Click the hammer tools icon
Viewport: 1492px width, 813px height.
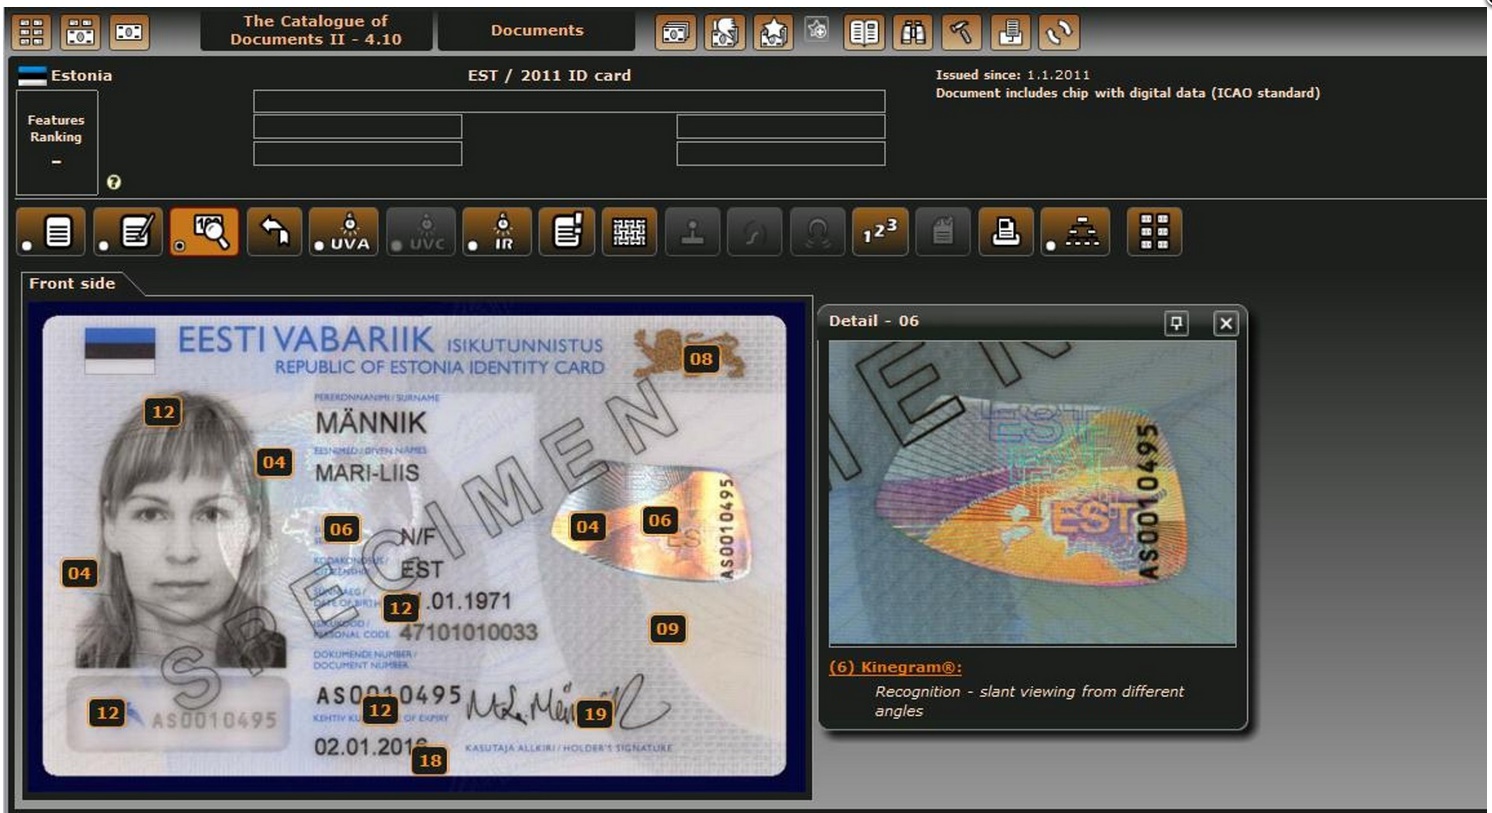coord(961,32)
